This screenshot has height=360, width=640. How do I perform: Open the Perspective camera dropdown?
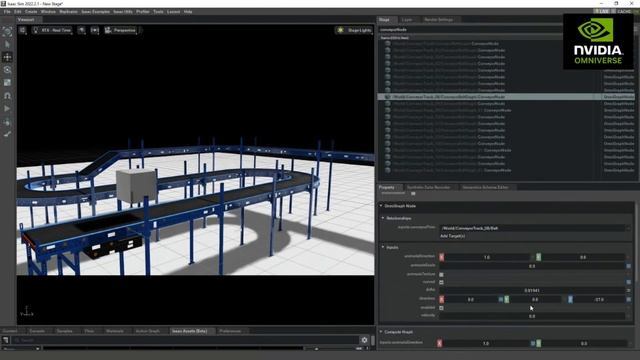tap(120, 30)
